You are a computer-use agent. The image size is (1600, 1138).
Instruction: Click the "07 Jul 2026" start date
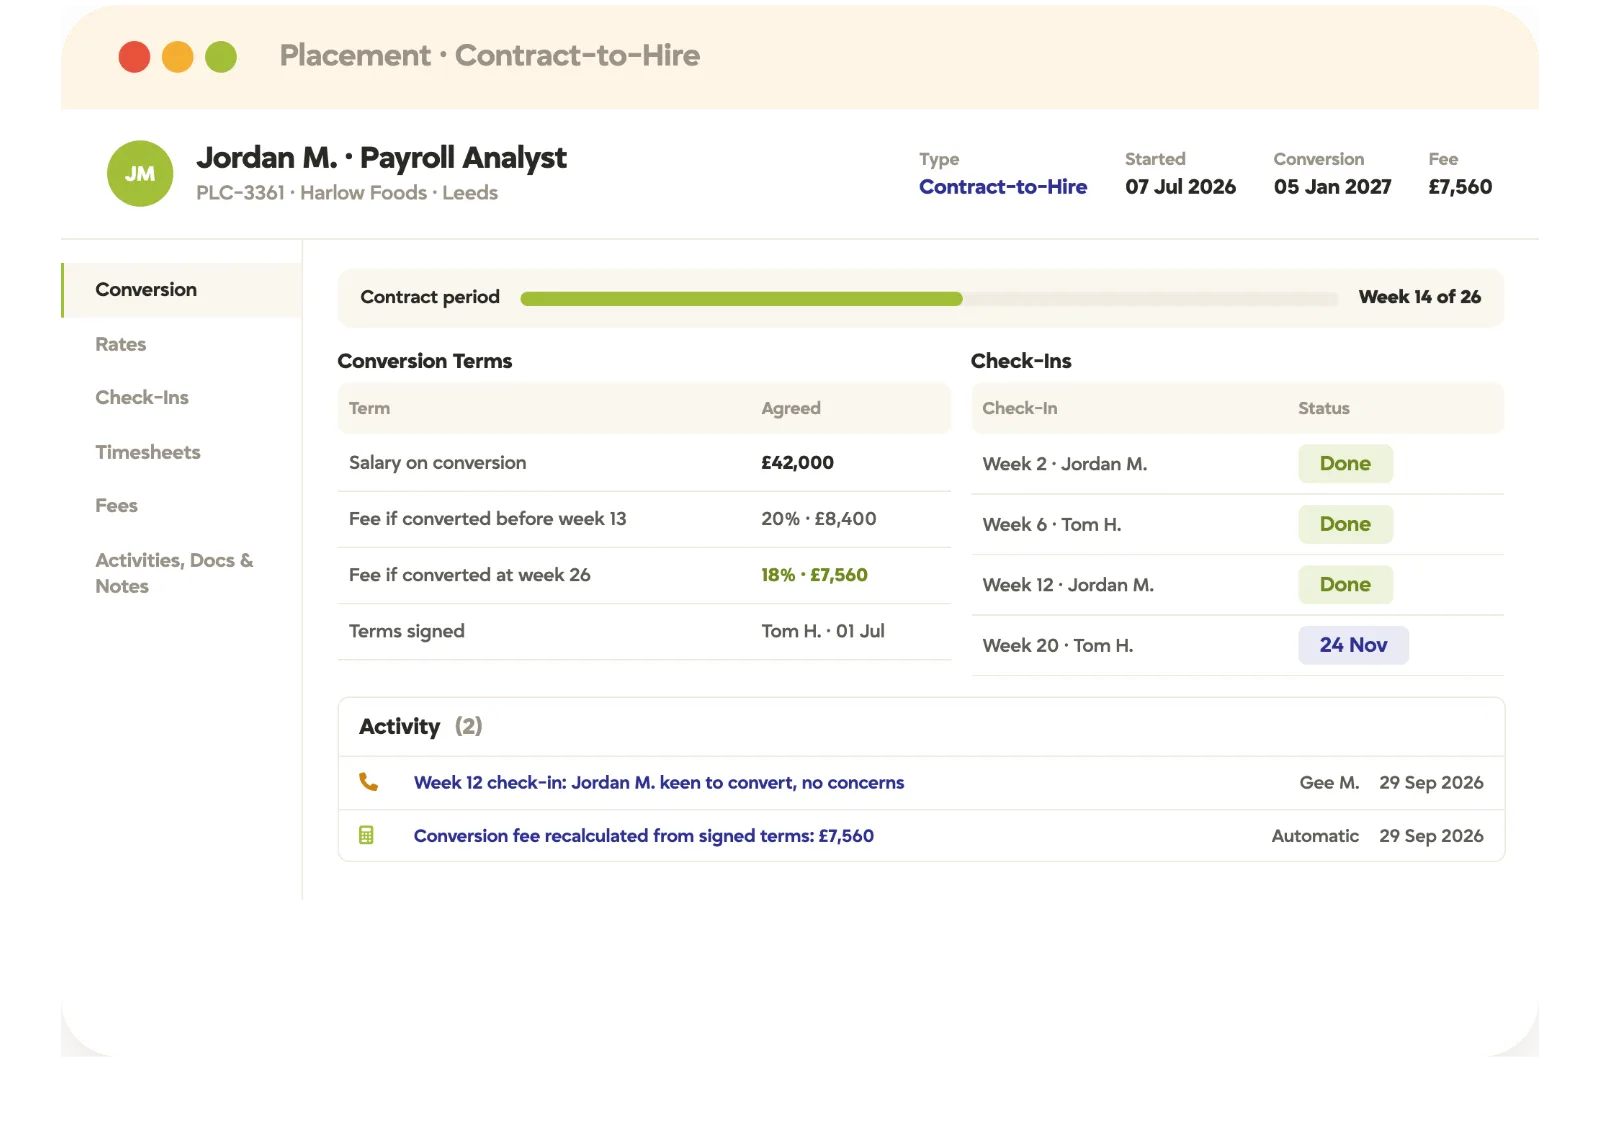(x=1180, y=187)
